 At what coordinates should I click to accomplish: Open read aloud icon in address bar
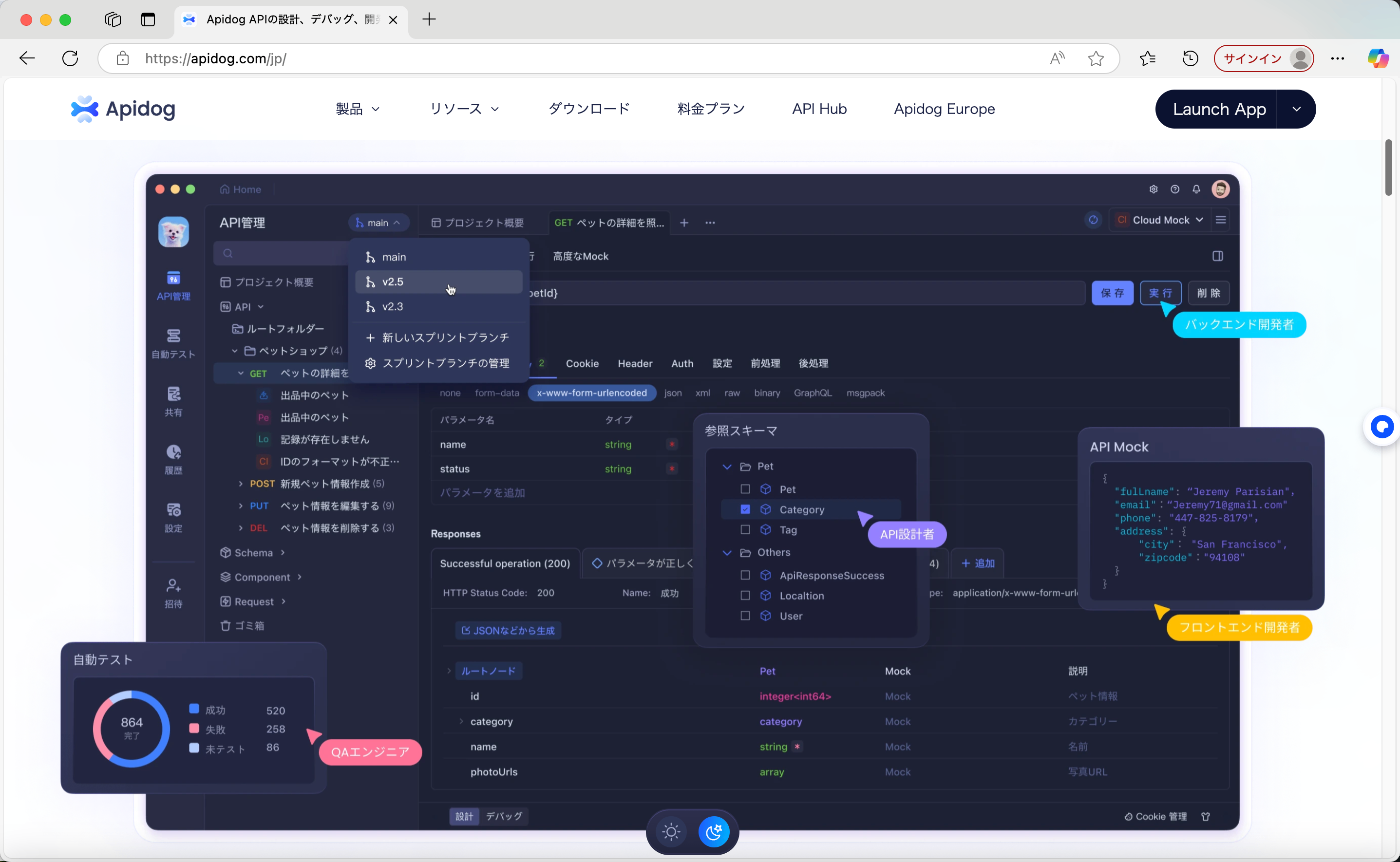pyautogui.click(x=1057, y=58)
